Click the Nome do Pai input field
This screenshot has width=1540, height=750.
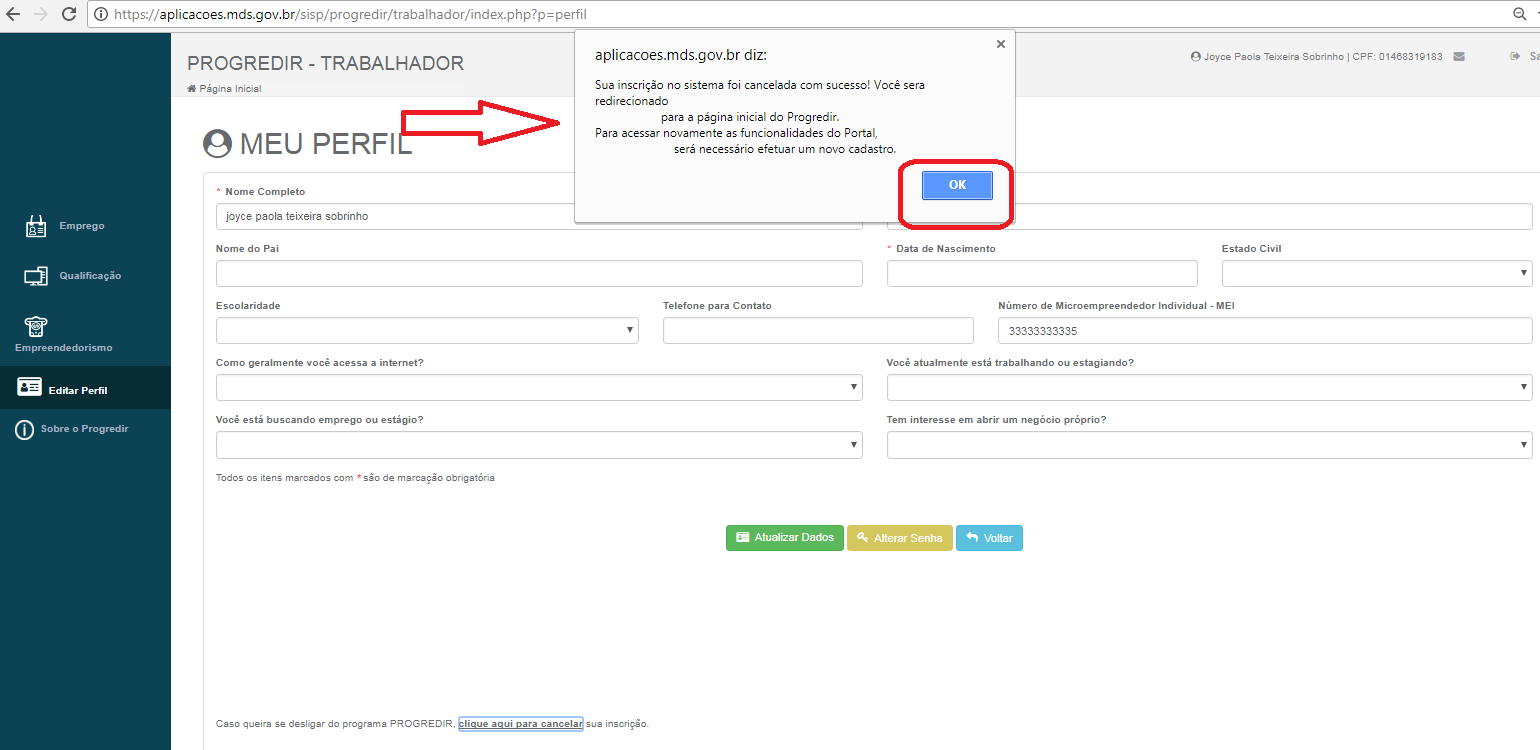[x=539, y=274]
